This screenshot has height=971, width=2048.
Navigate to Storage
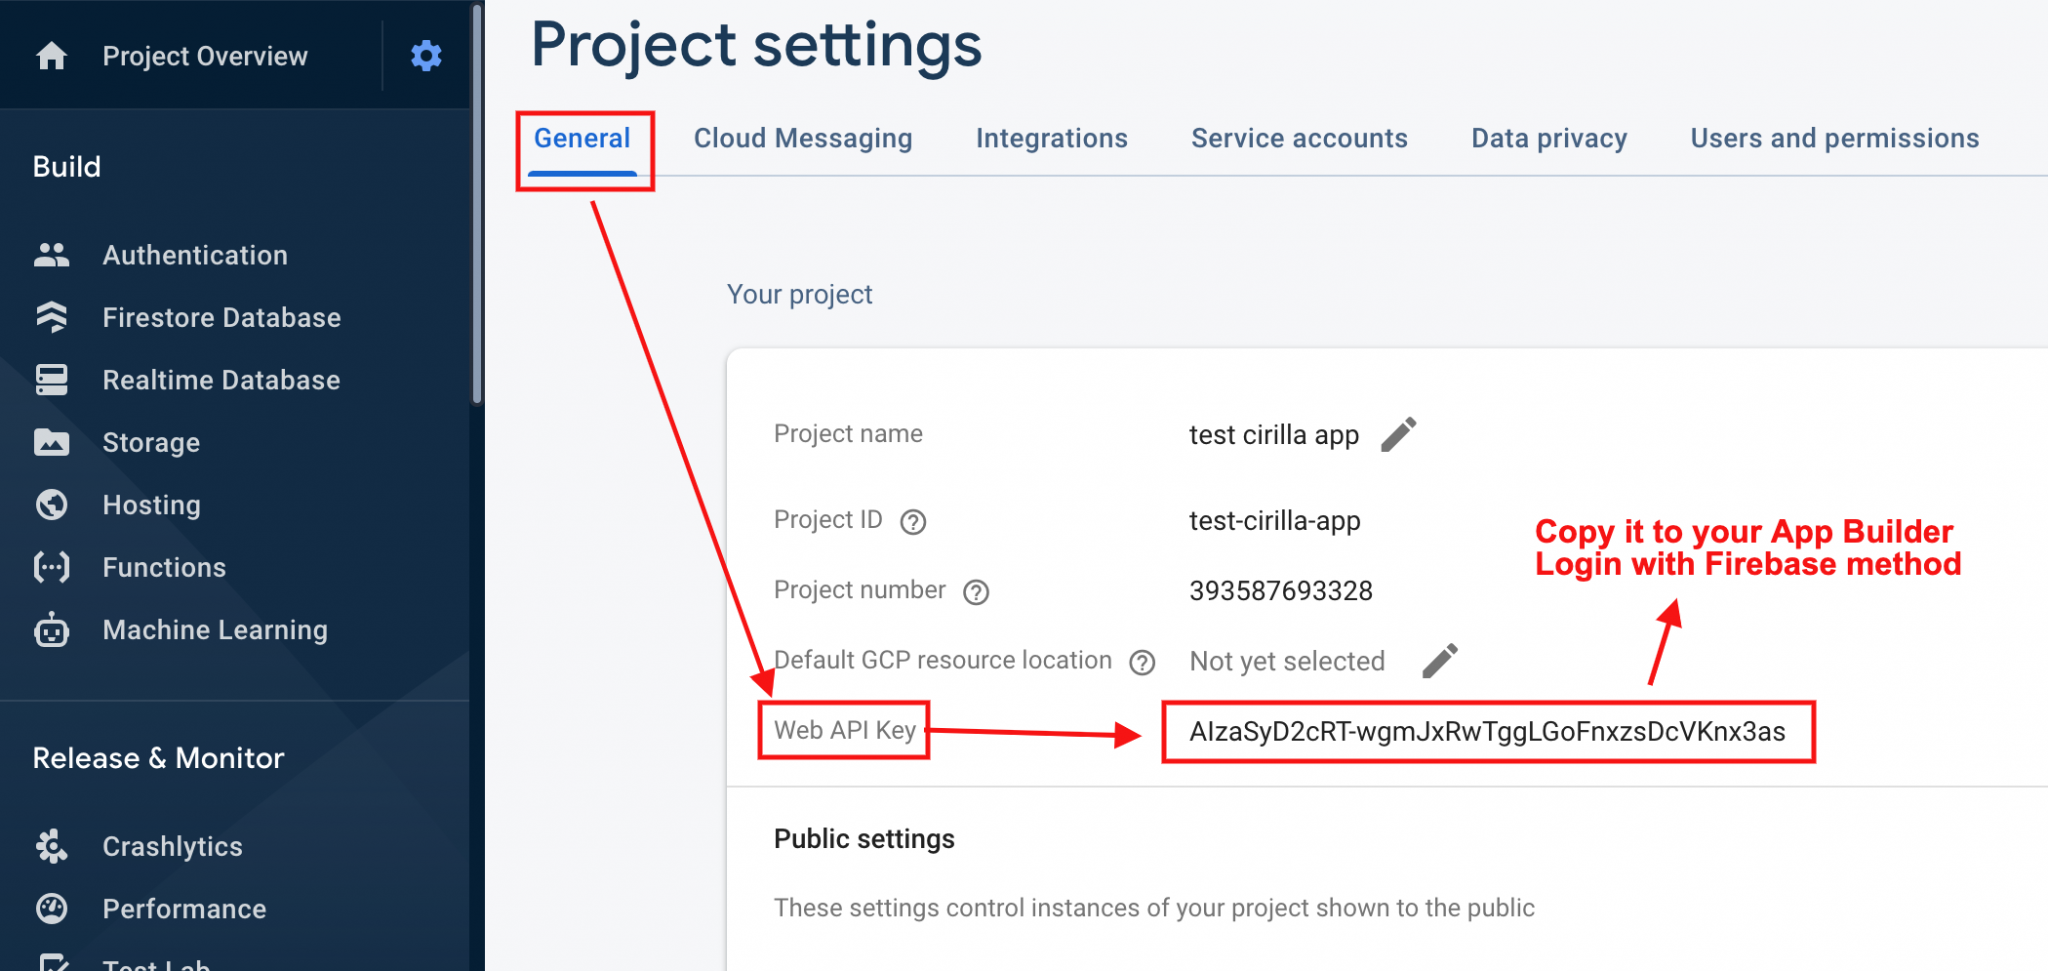click(151, 442)
